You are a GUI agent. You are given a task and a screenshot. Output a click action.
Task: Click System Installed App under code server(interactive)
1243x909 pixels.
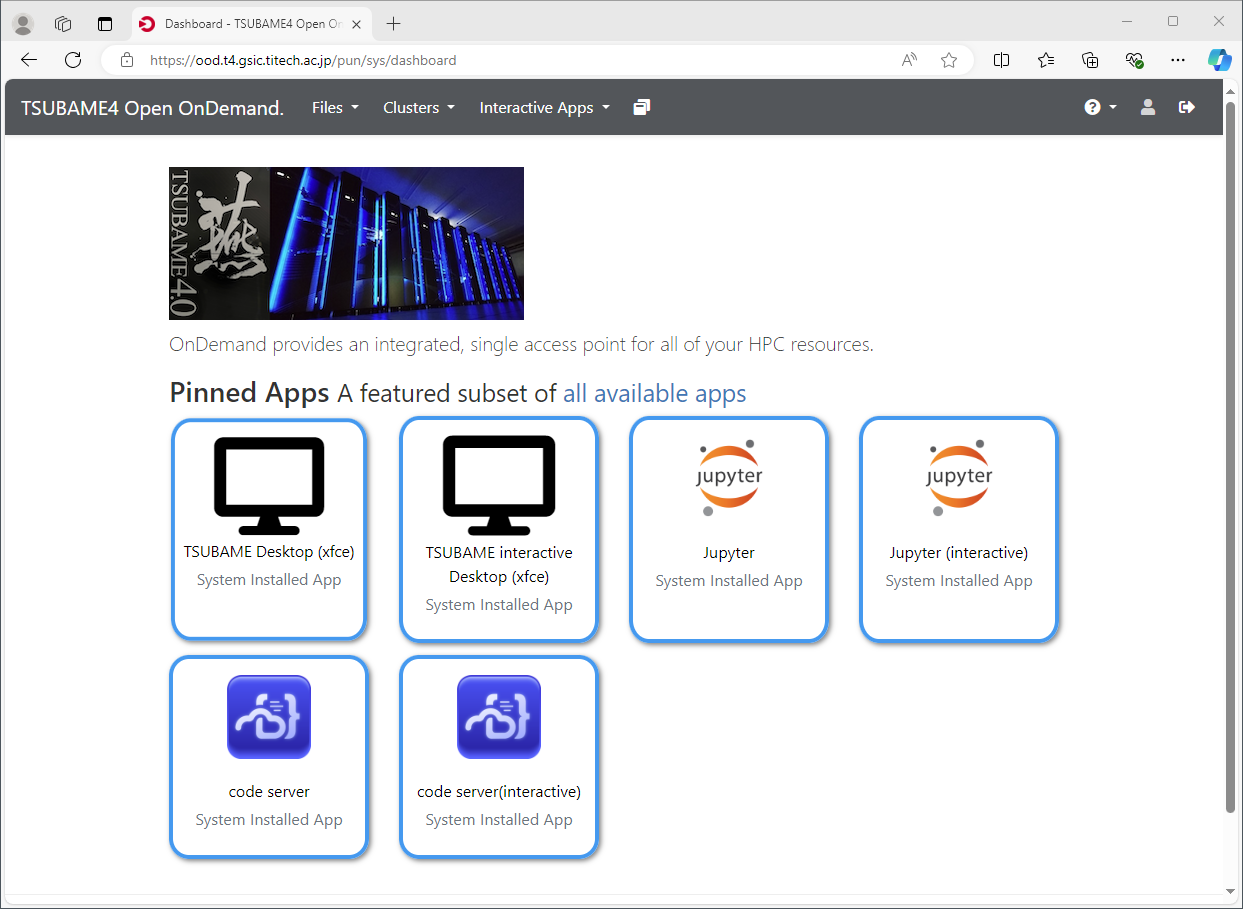point(499,819)
